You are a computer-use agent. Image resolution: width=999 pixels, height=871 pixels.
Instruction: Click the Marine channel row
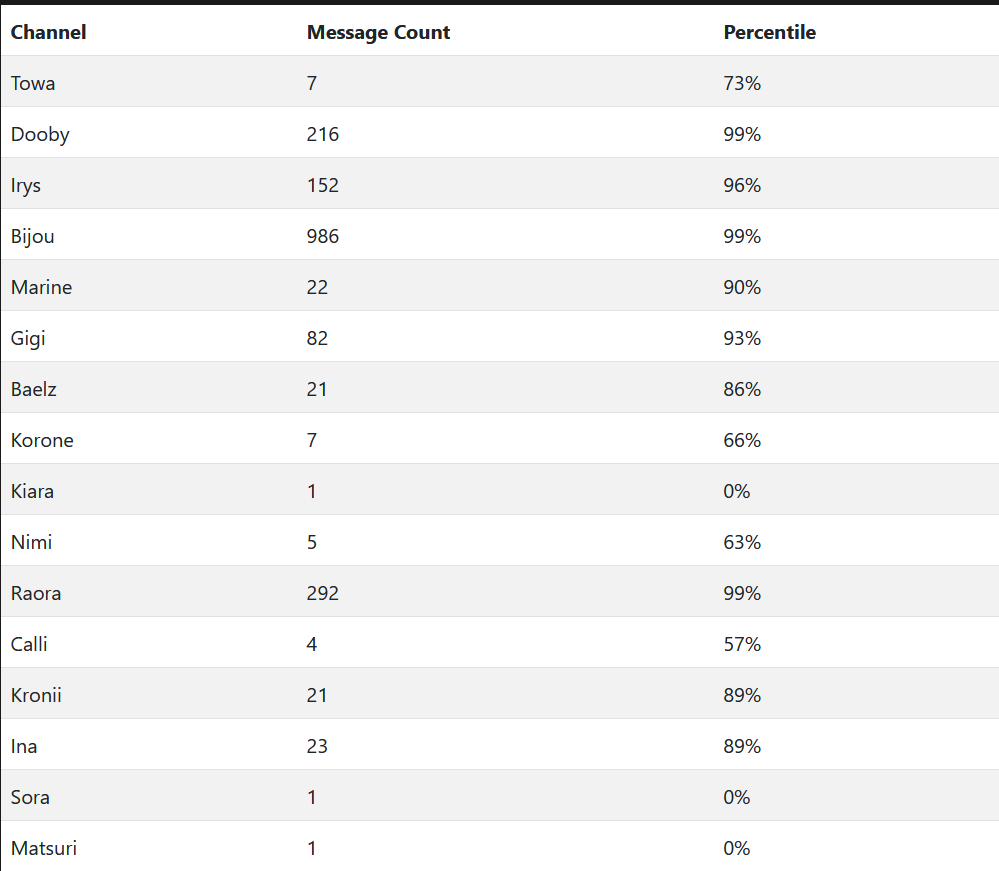pos(42,287)
